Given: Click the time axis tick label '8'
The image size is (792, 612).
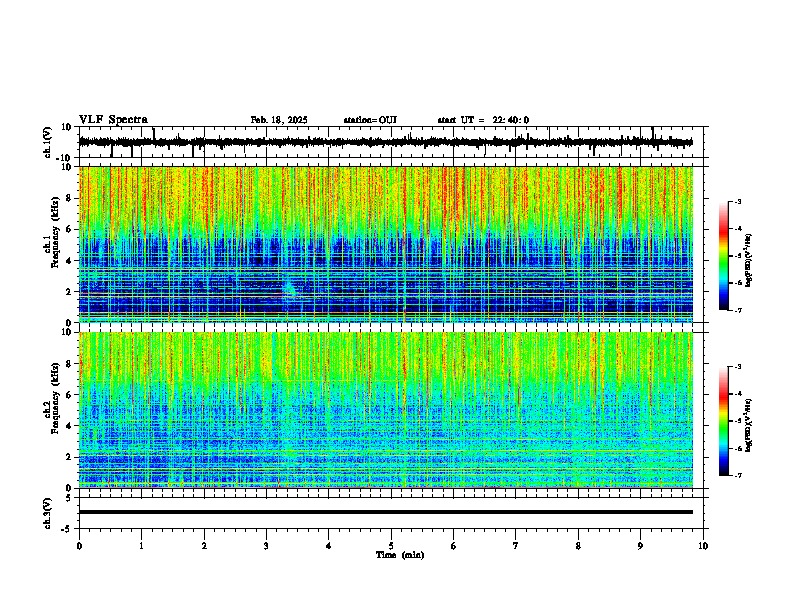Looking at the screenshot, I should 578,546.
